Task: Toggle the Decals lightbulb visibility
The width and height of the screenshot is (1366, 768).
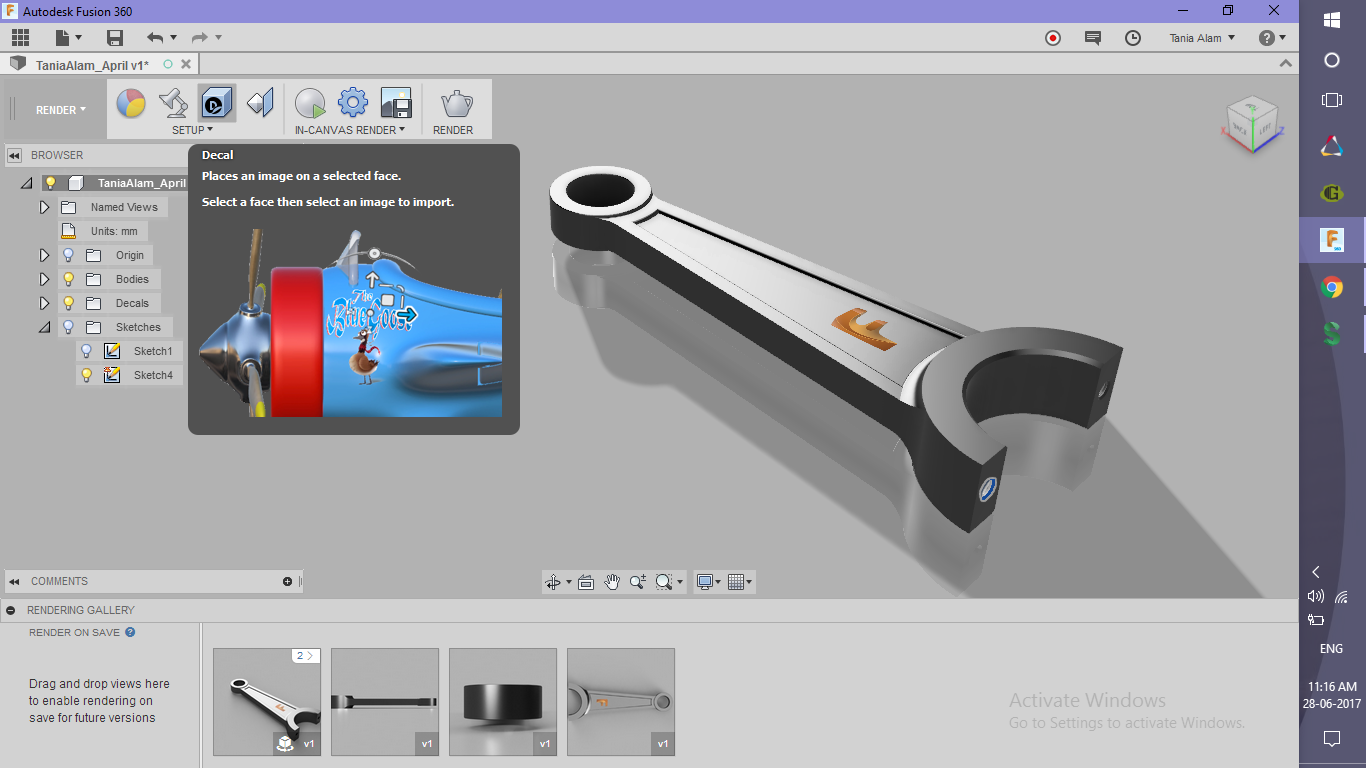Action: 69,303
